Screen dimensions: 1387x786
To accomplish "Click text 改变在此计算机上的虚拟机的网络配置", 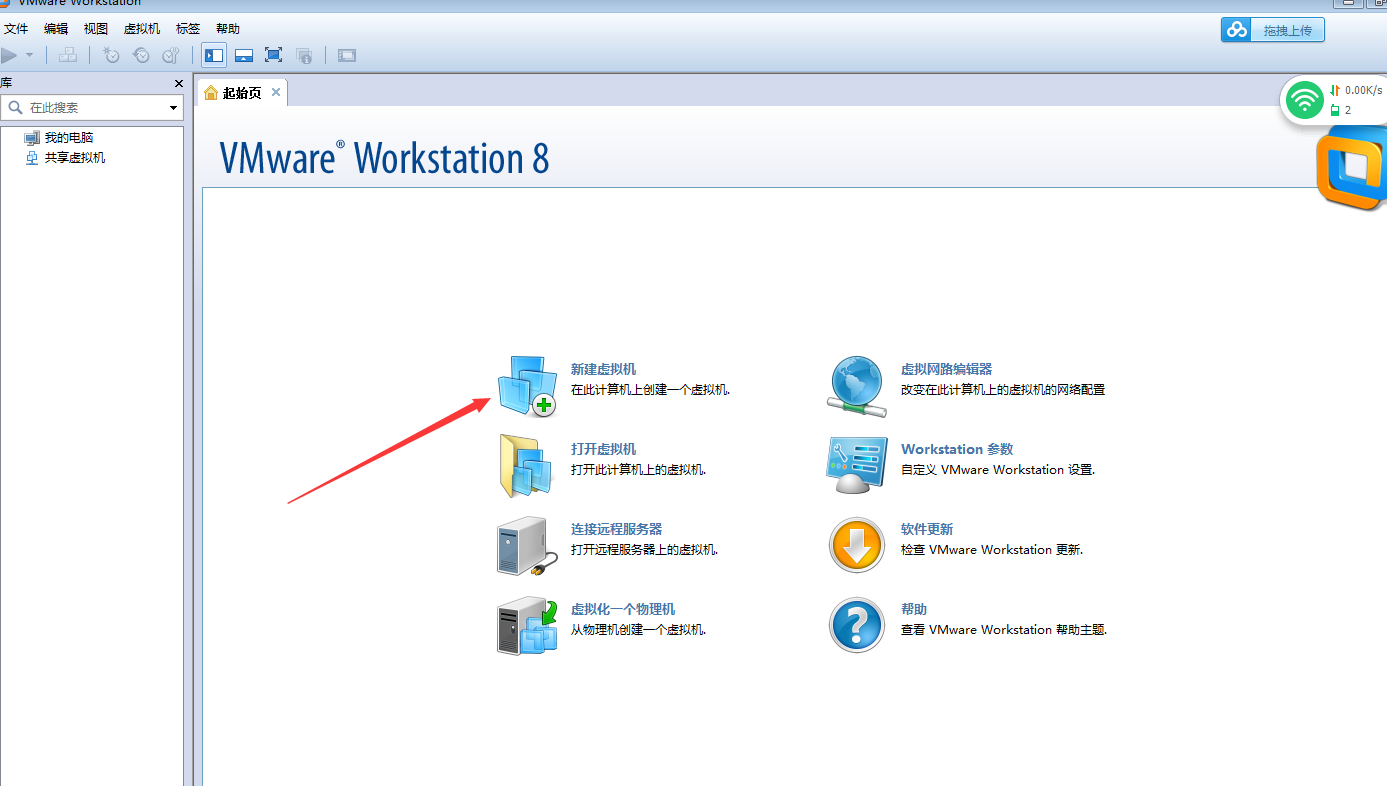I will (x=1003, y=390).
